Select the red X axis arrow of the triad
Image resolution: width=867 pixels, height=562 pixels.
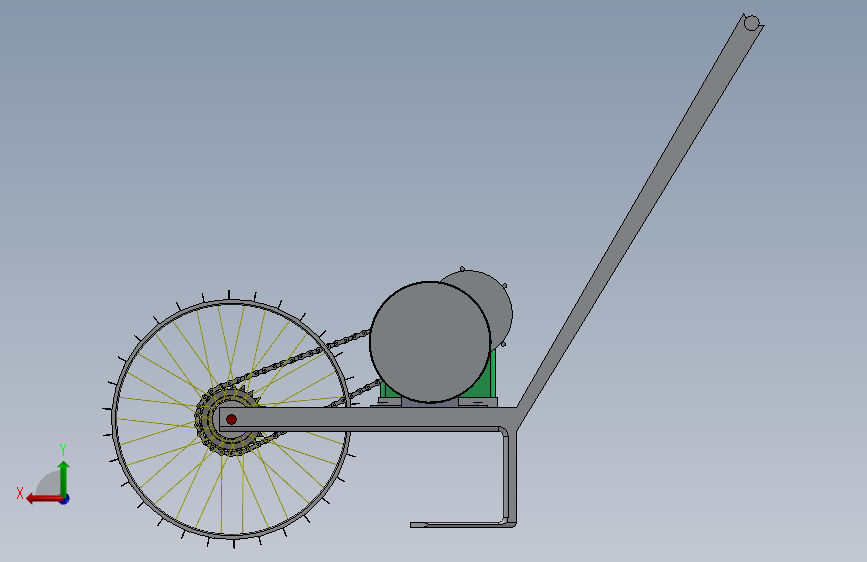[44, 499]
